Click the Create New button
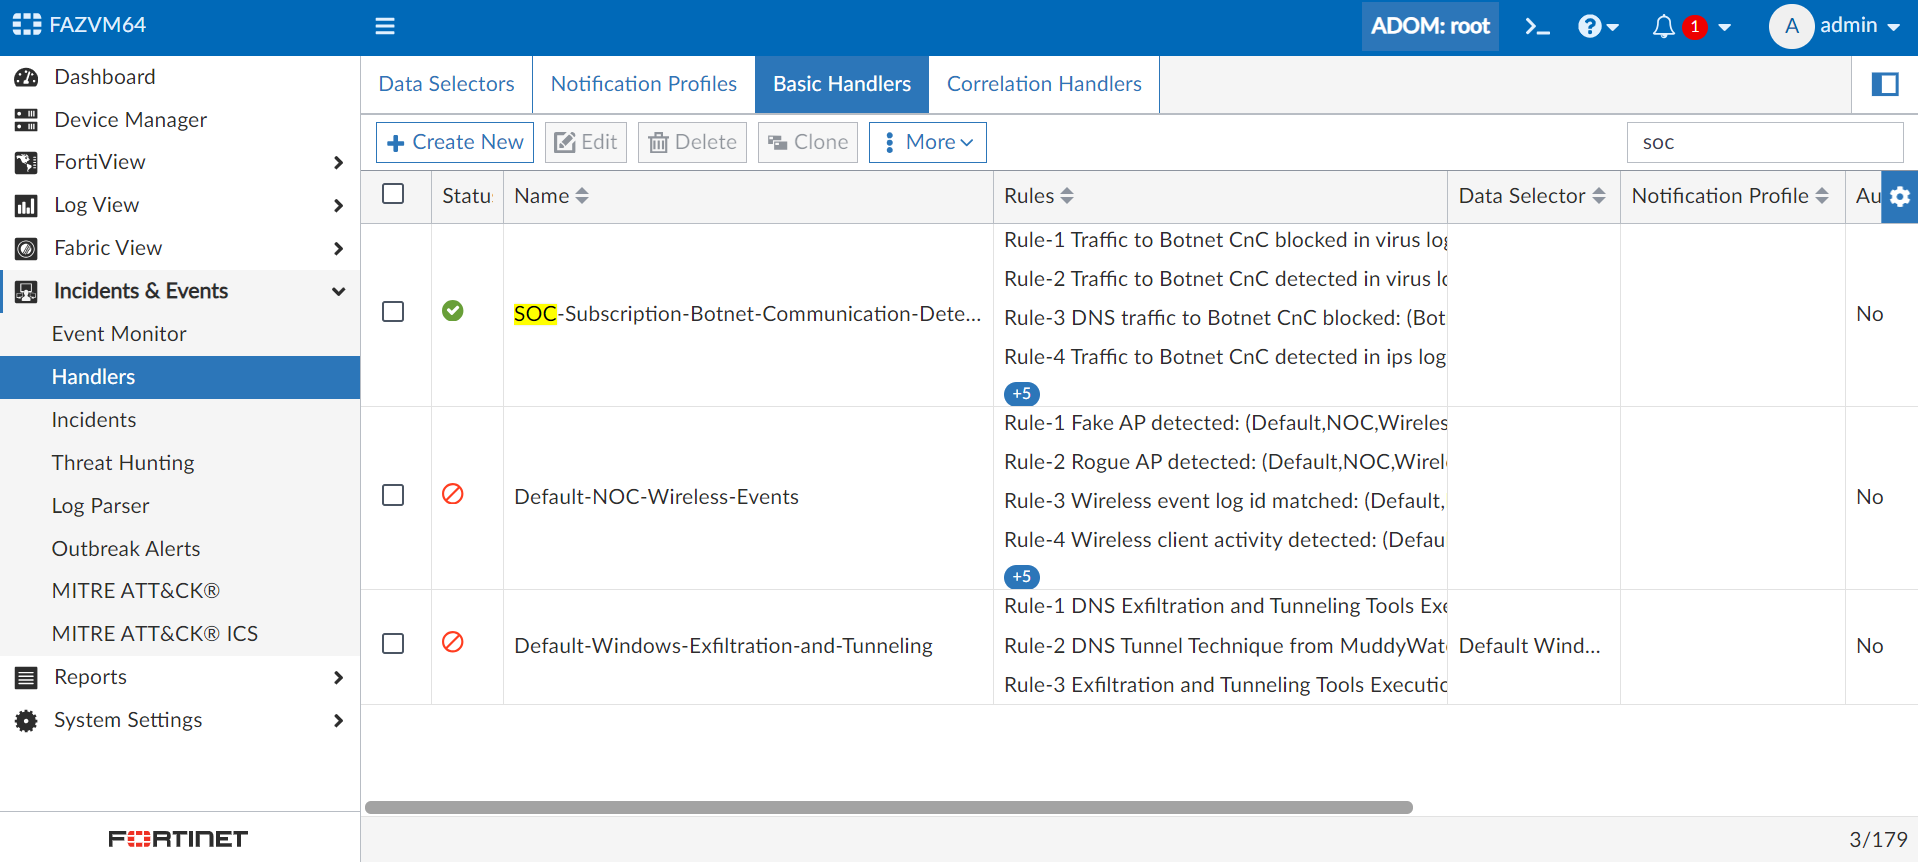The width and height of the screenshot is (1918, 862). [455, 142]
